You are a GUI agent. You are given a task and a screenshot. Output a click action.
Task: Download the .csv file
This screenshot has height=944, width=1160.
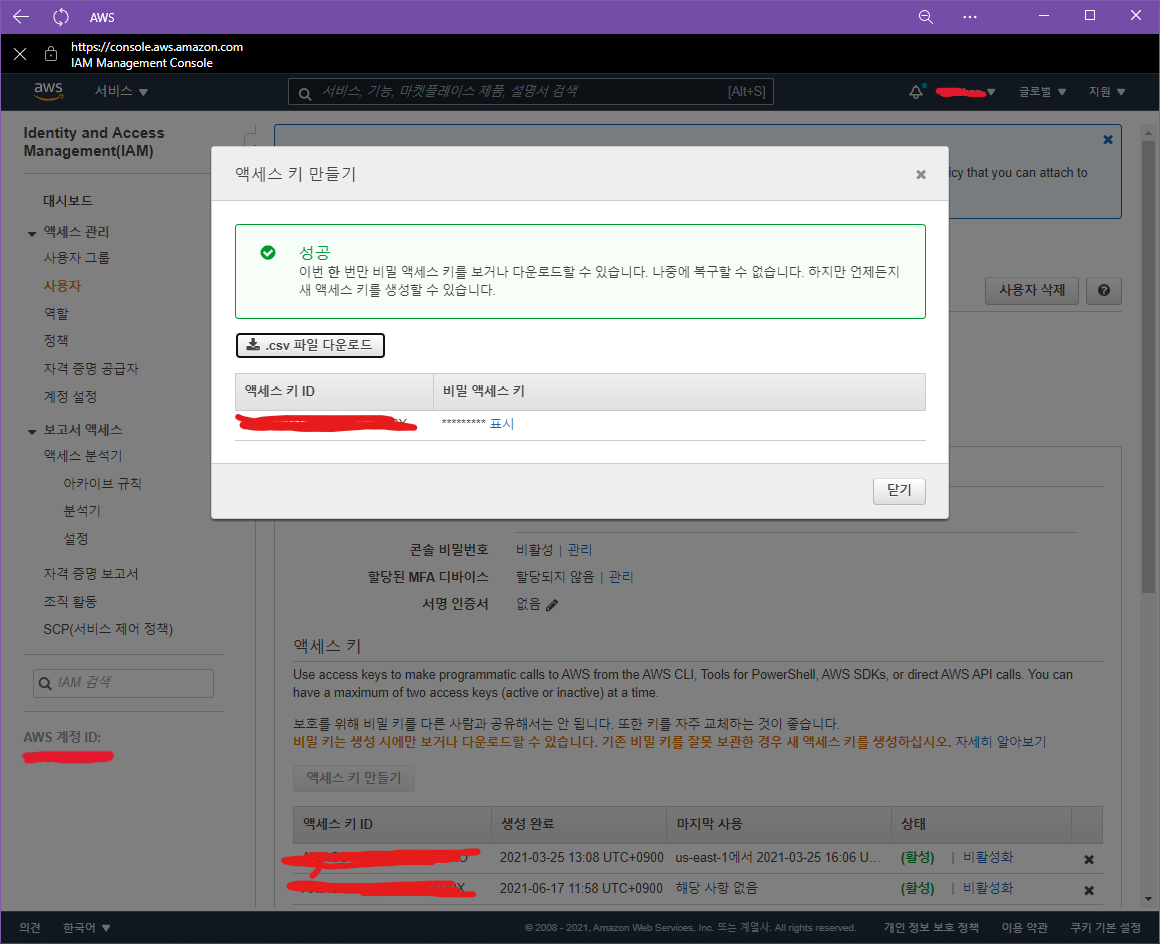pos(310,345)
